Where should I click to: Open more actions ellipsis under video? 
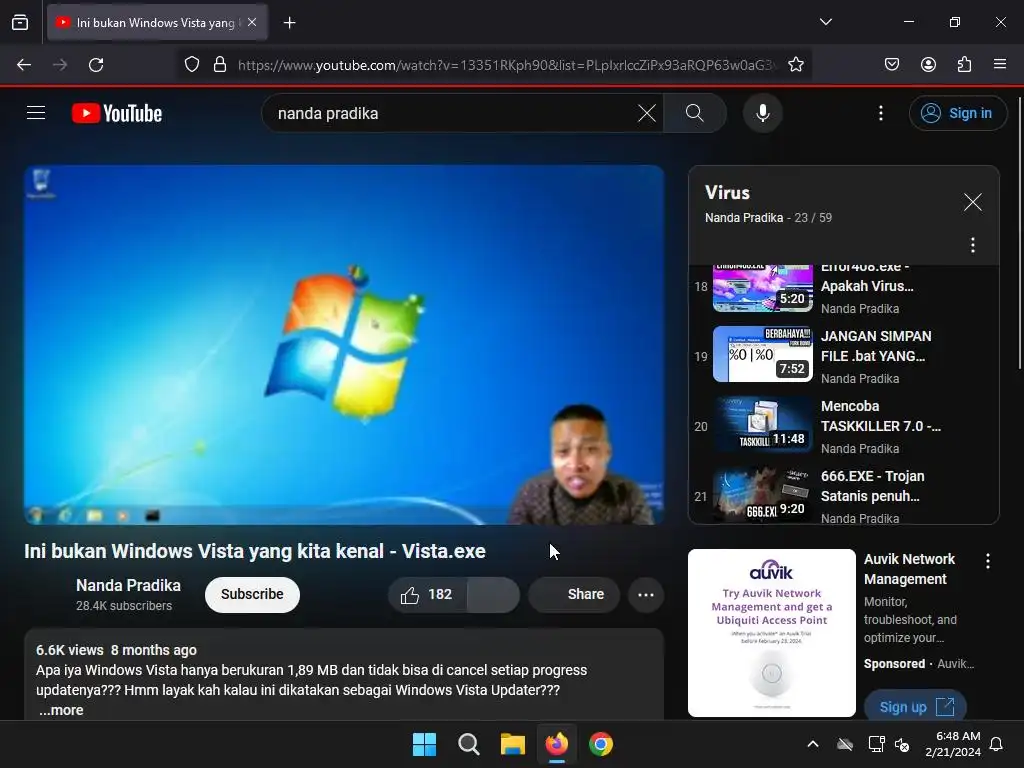coord(645,594)
